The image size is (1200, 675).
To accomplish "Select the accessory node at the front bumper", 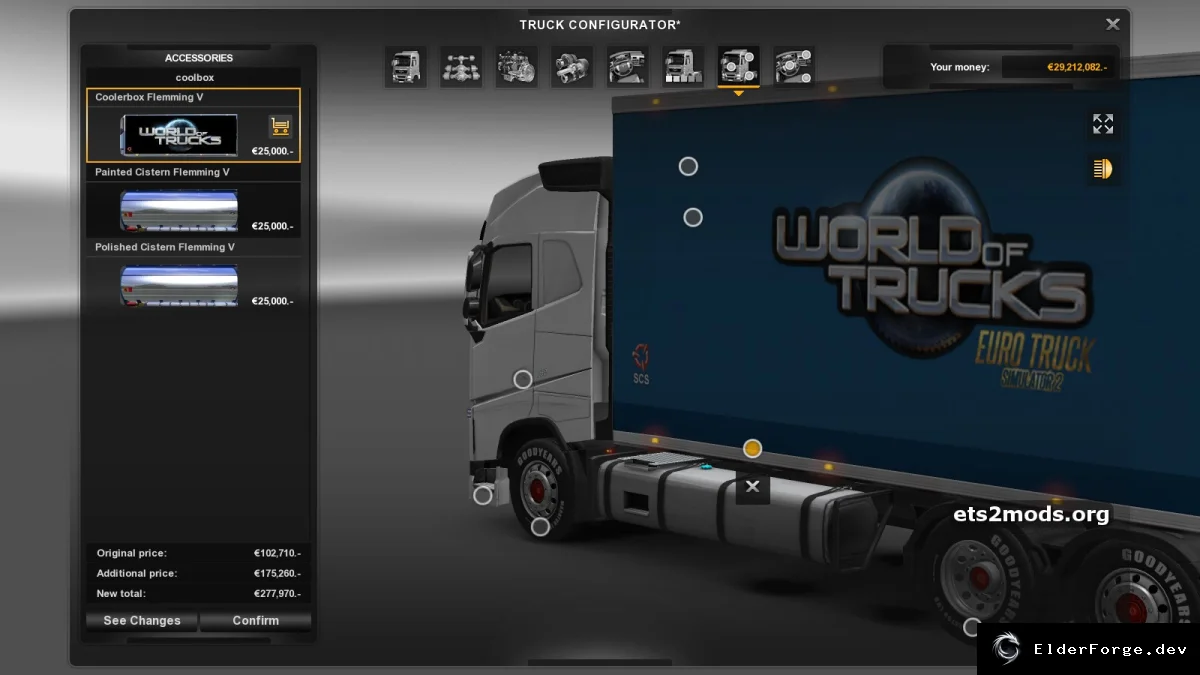I will pos(483,495).
